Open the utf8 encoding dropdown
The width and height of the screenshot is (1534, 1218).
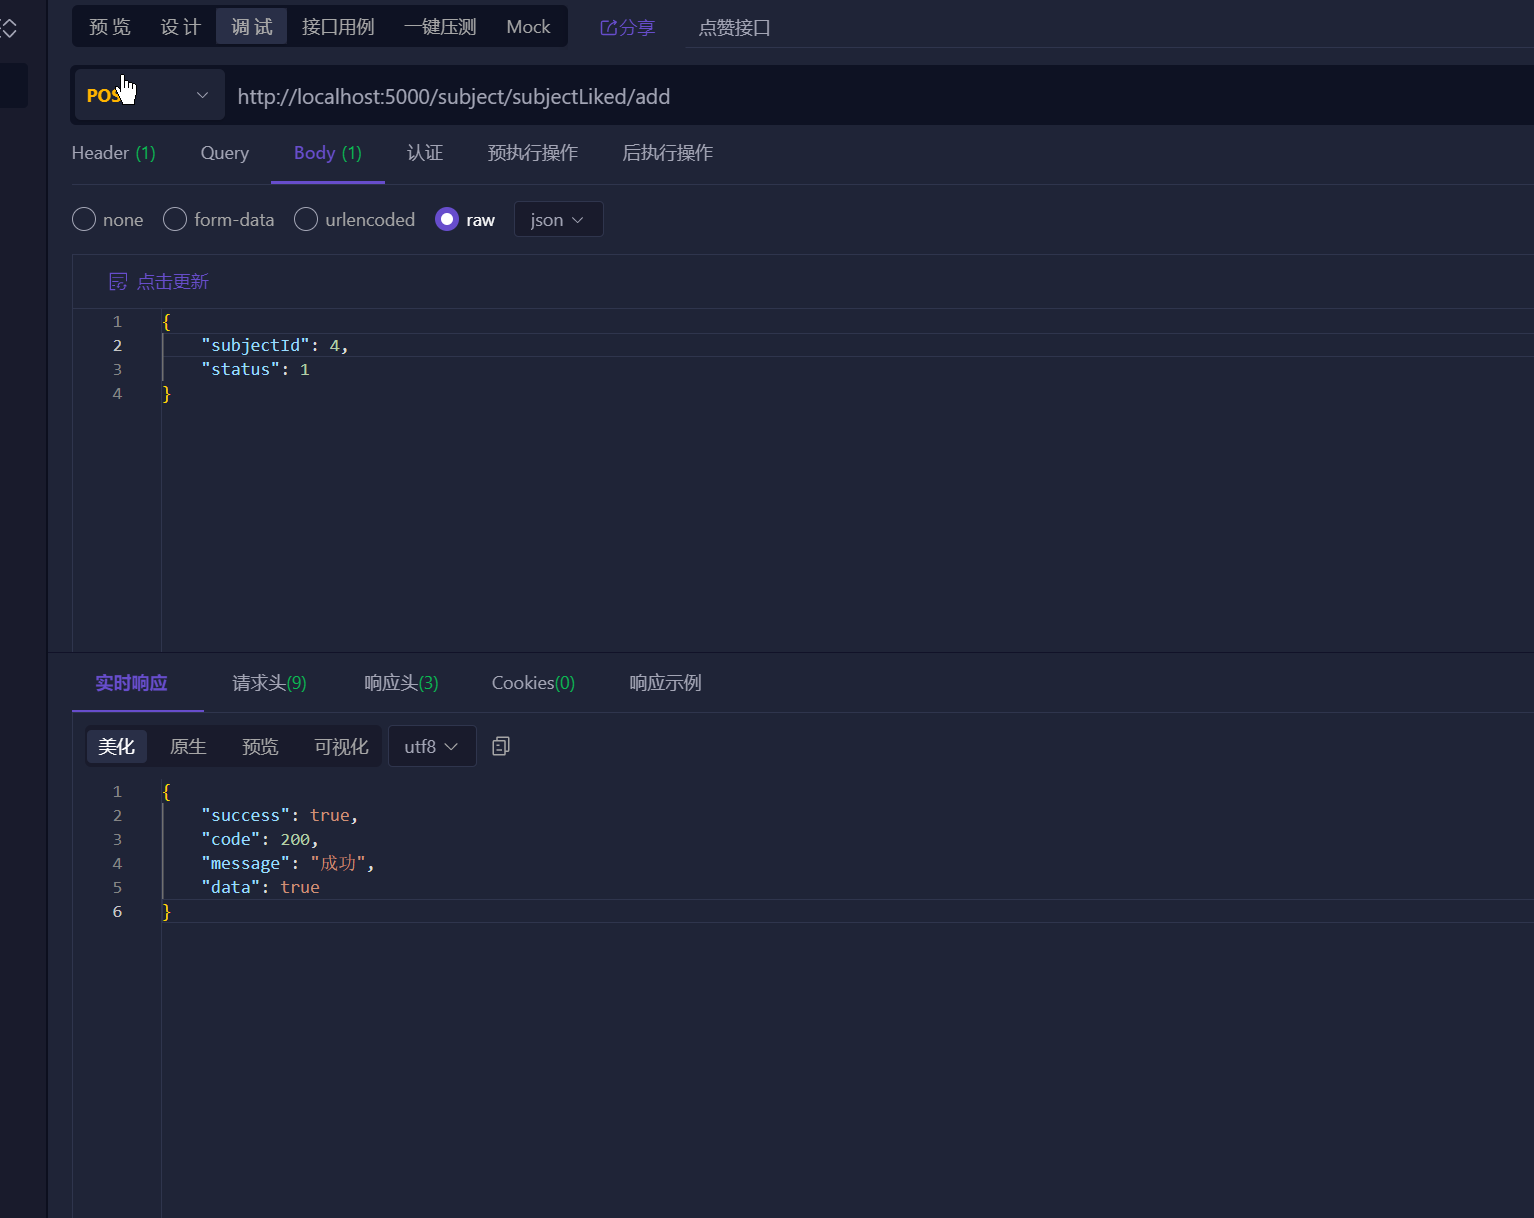[x=432, y=746]
